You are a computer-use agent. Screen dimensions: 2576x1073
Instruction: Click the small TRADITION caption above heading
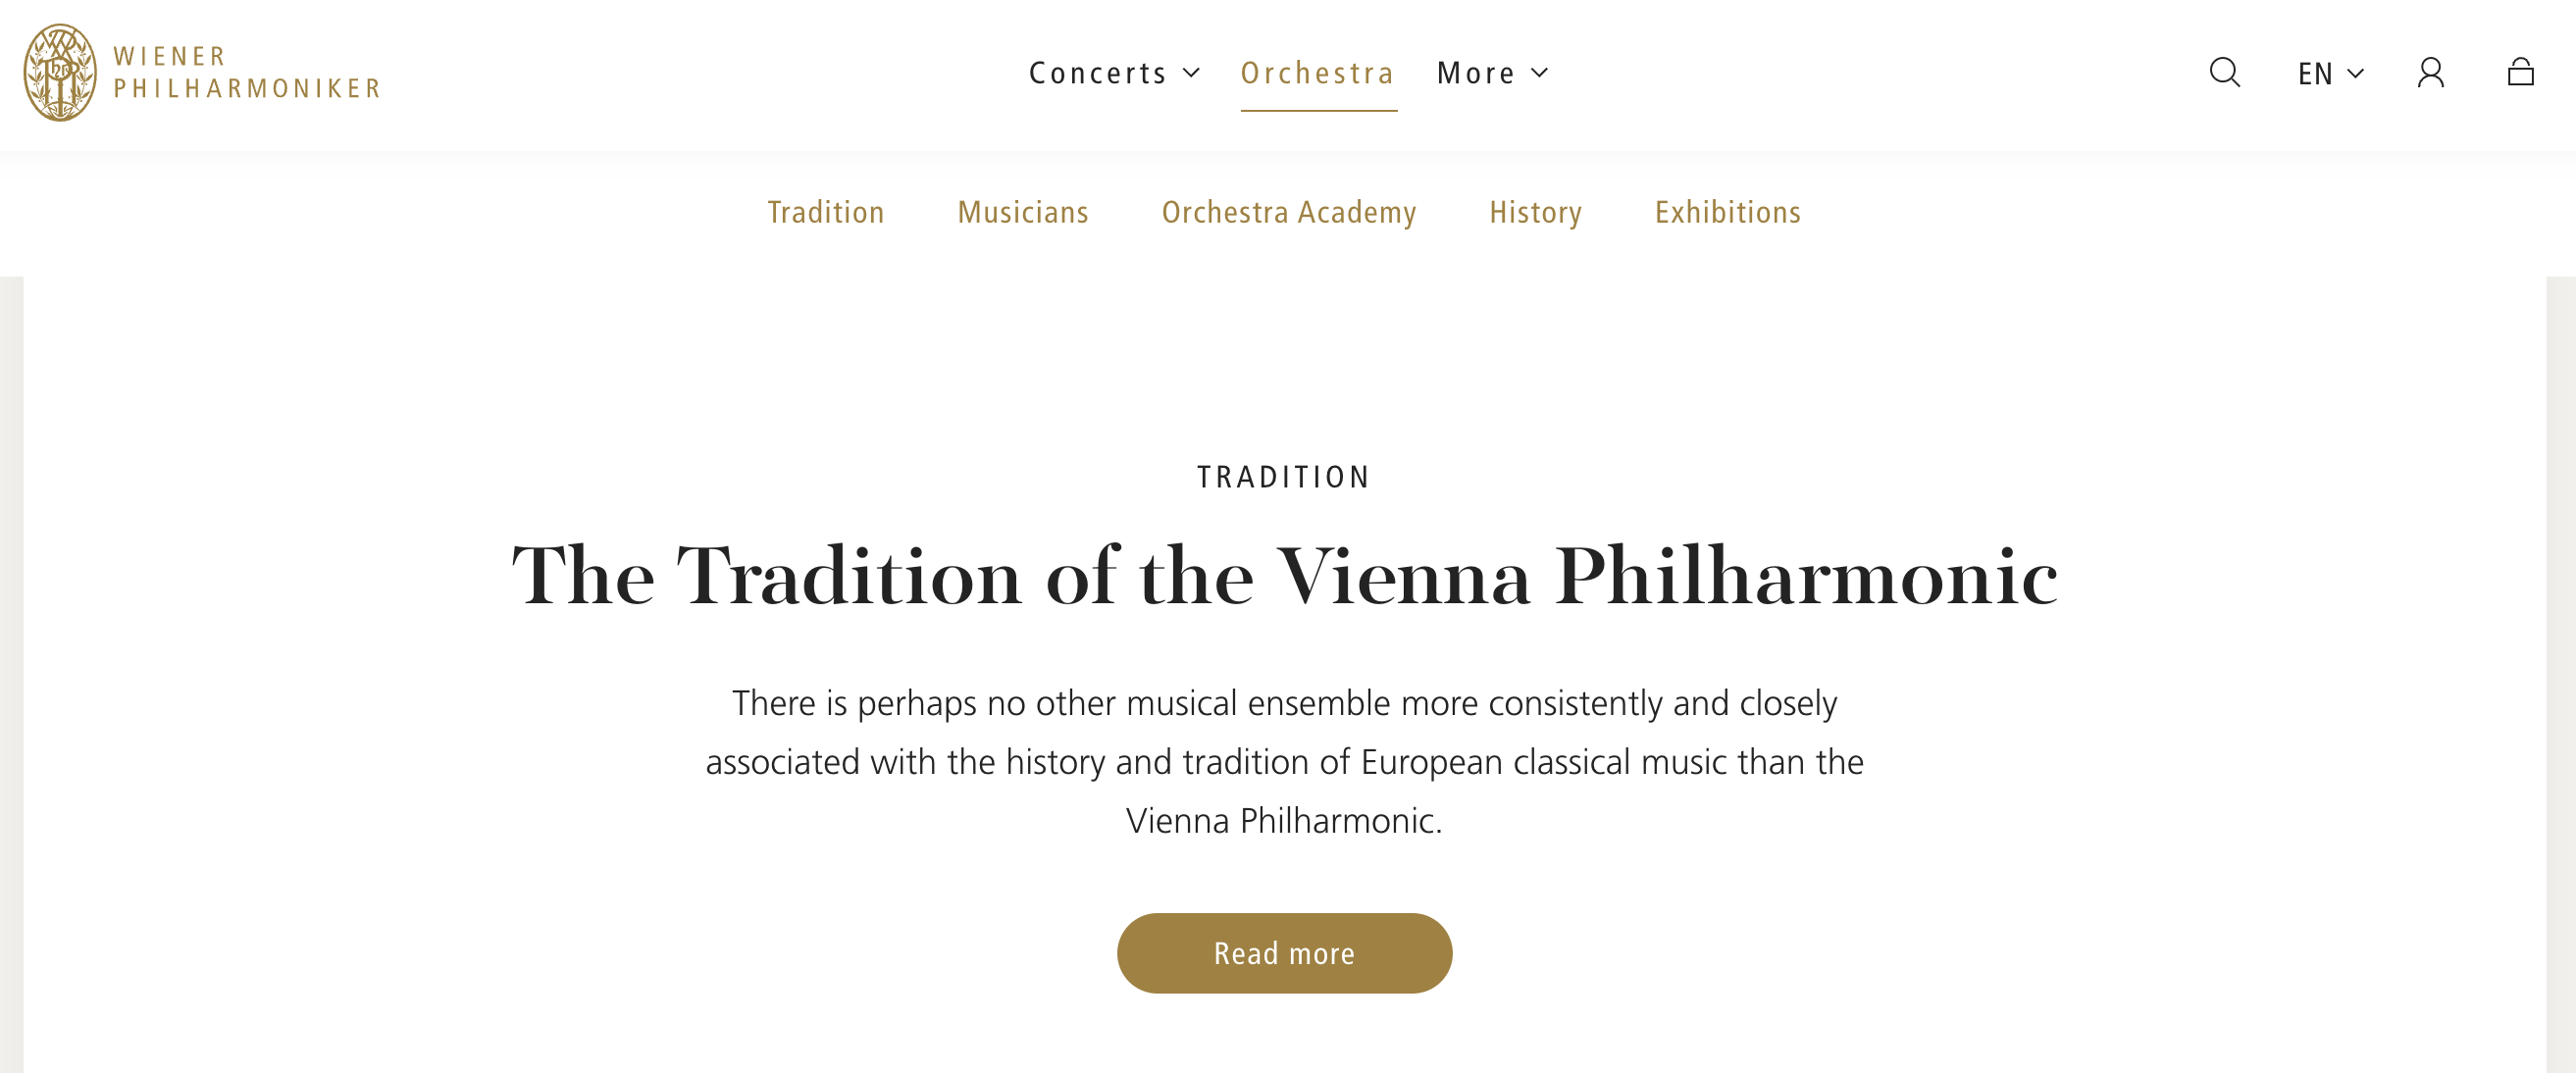coord(1284,477)
